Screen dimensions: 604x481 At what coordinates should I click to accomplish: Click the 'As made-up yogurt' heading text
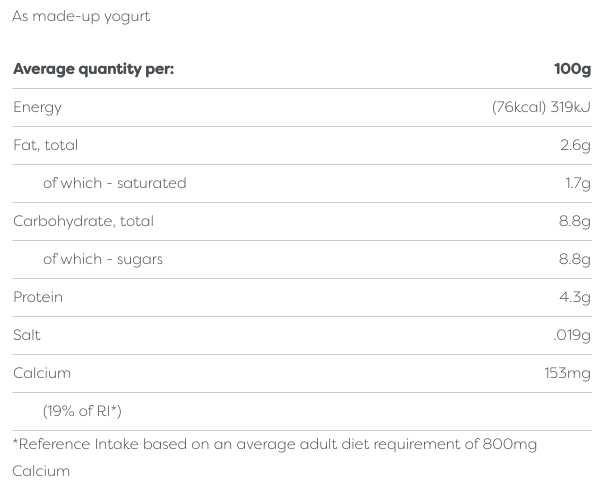click(x=81, y=16)
